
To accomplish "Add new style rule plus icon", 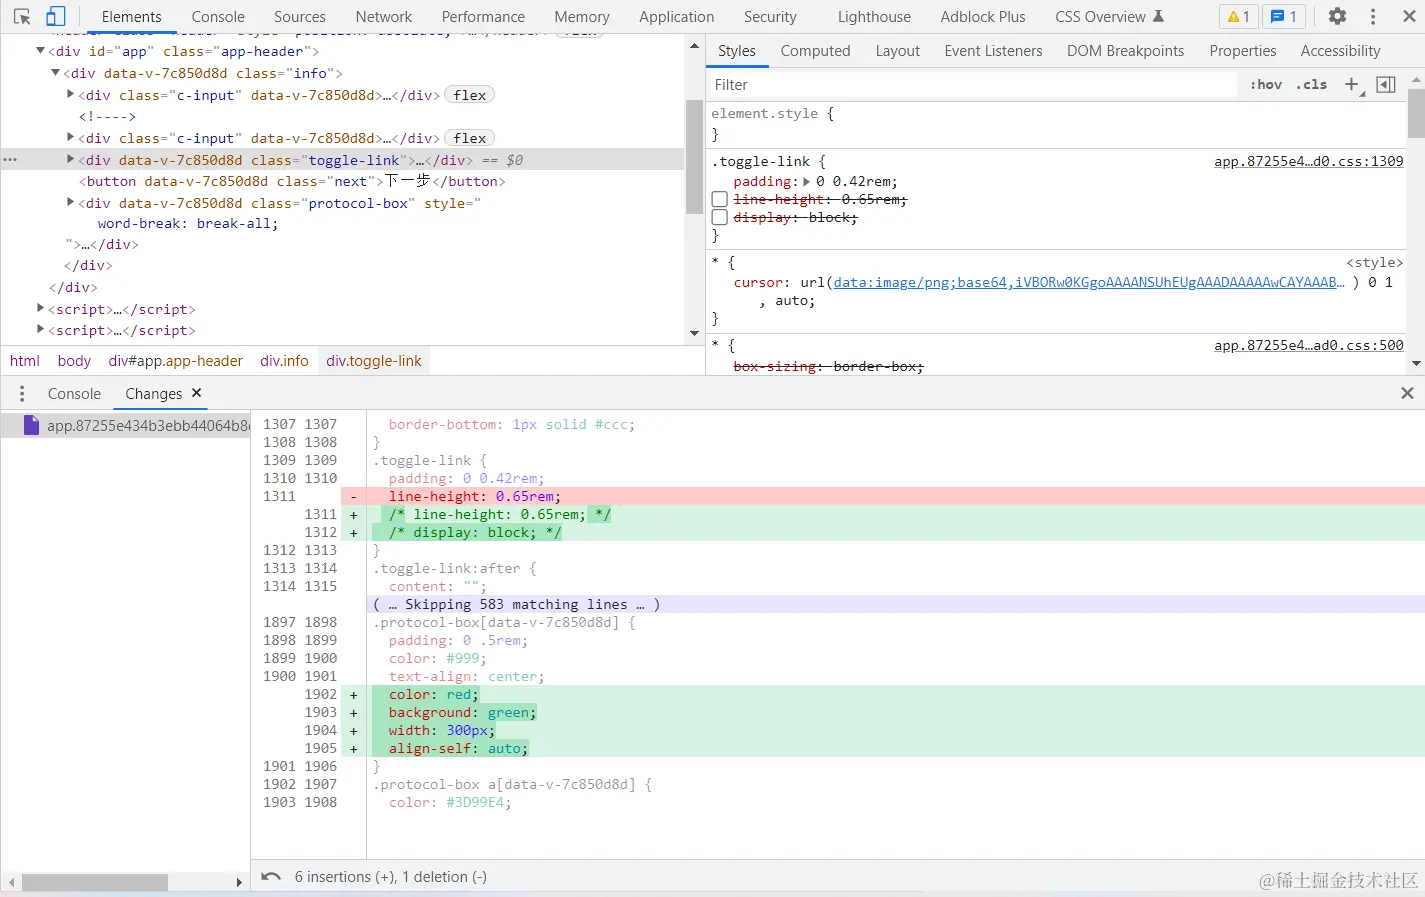I will pos(1352,85).
